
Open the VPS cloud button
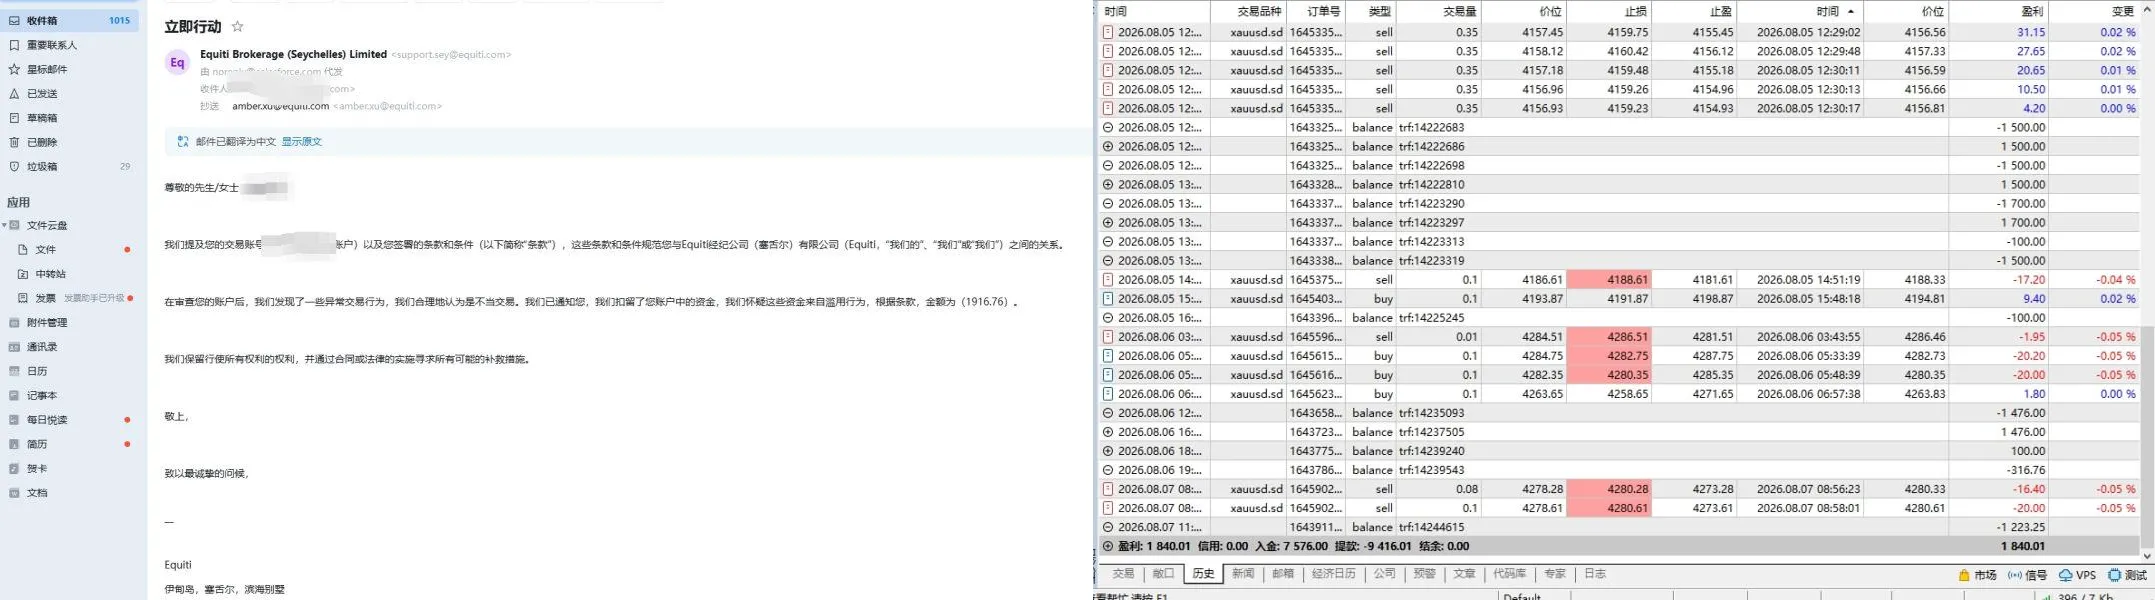click(2077, 575)
